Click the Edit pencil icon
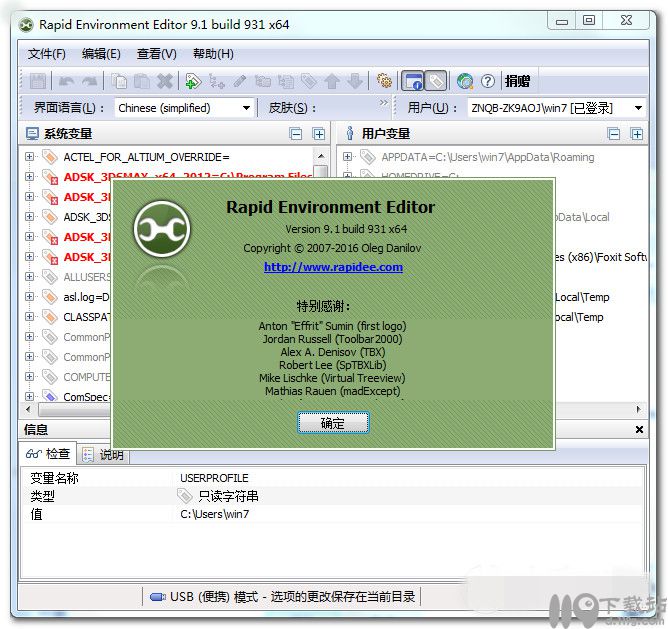668x629 pixels. tap(240, 81)
